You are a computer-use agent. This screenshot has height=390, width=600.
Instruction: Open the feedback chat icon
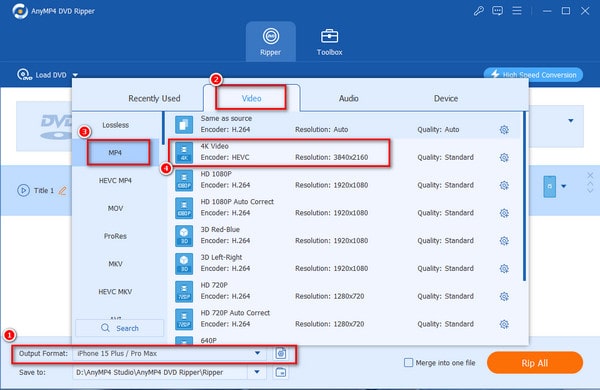pyautogui.click(x=497, y=11)
